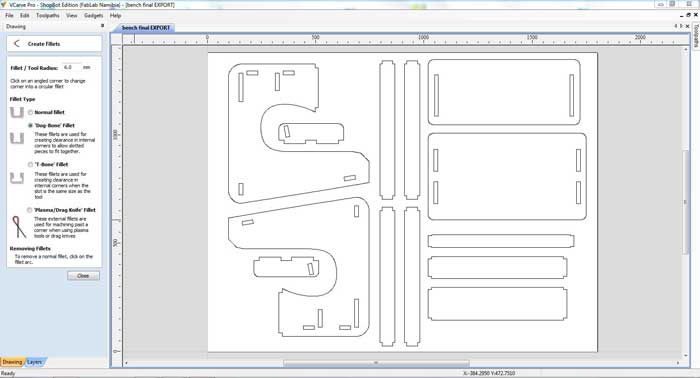Click the vertical scrollbar thumb beside canvas
This screenshot has width=700, height=378.
click(x=686, y=202)
